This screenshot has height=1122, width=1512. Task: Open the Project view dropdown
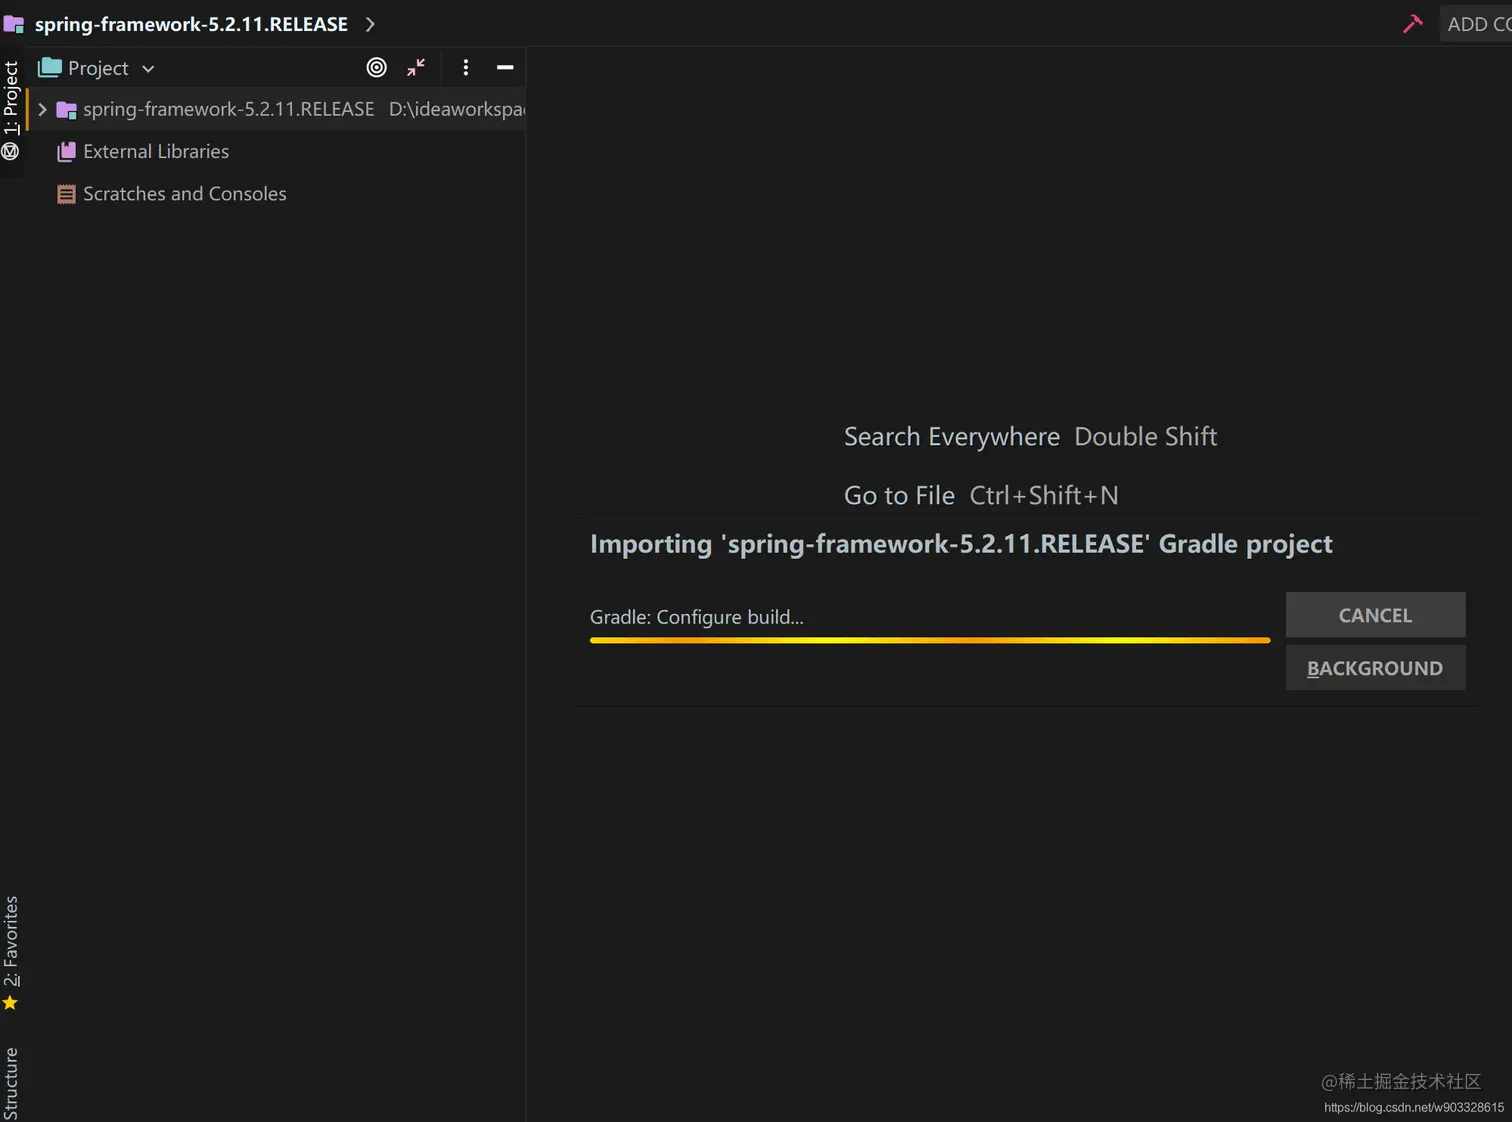coord(148,69)
